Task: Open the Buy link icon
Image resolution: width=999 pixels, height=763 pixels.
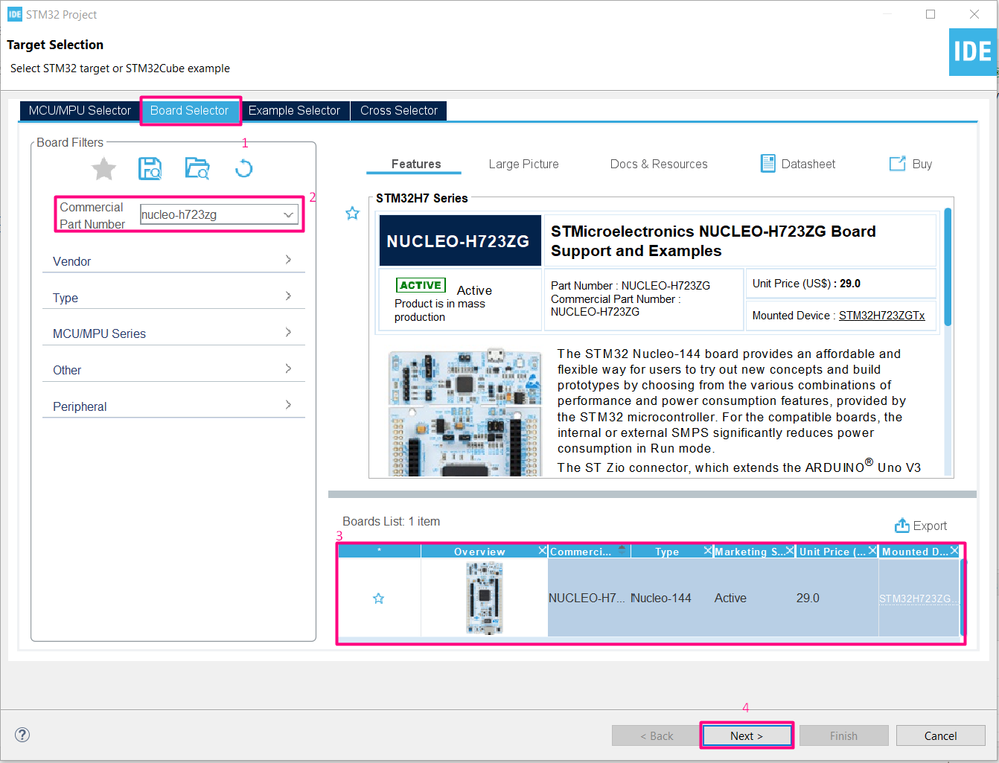Action: [897, 164]
